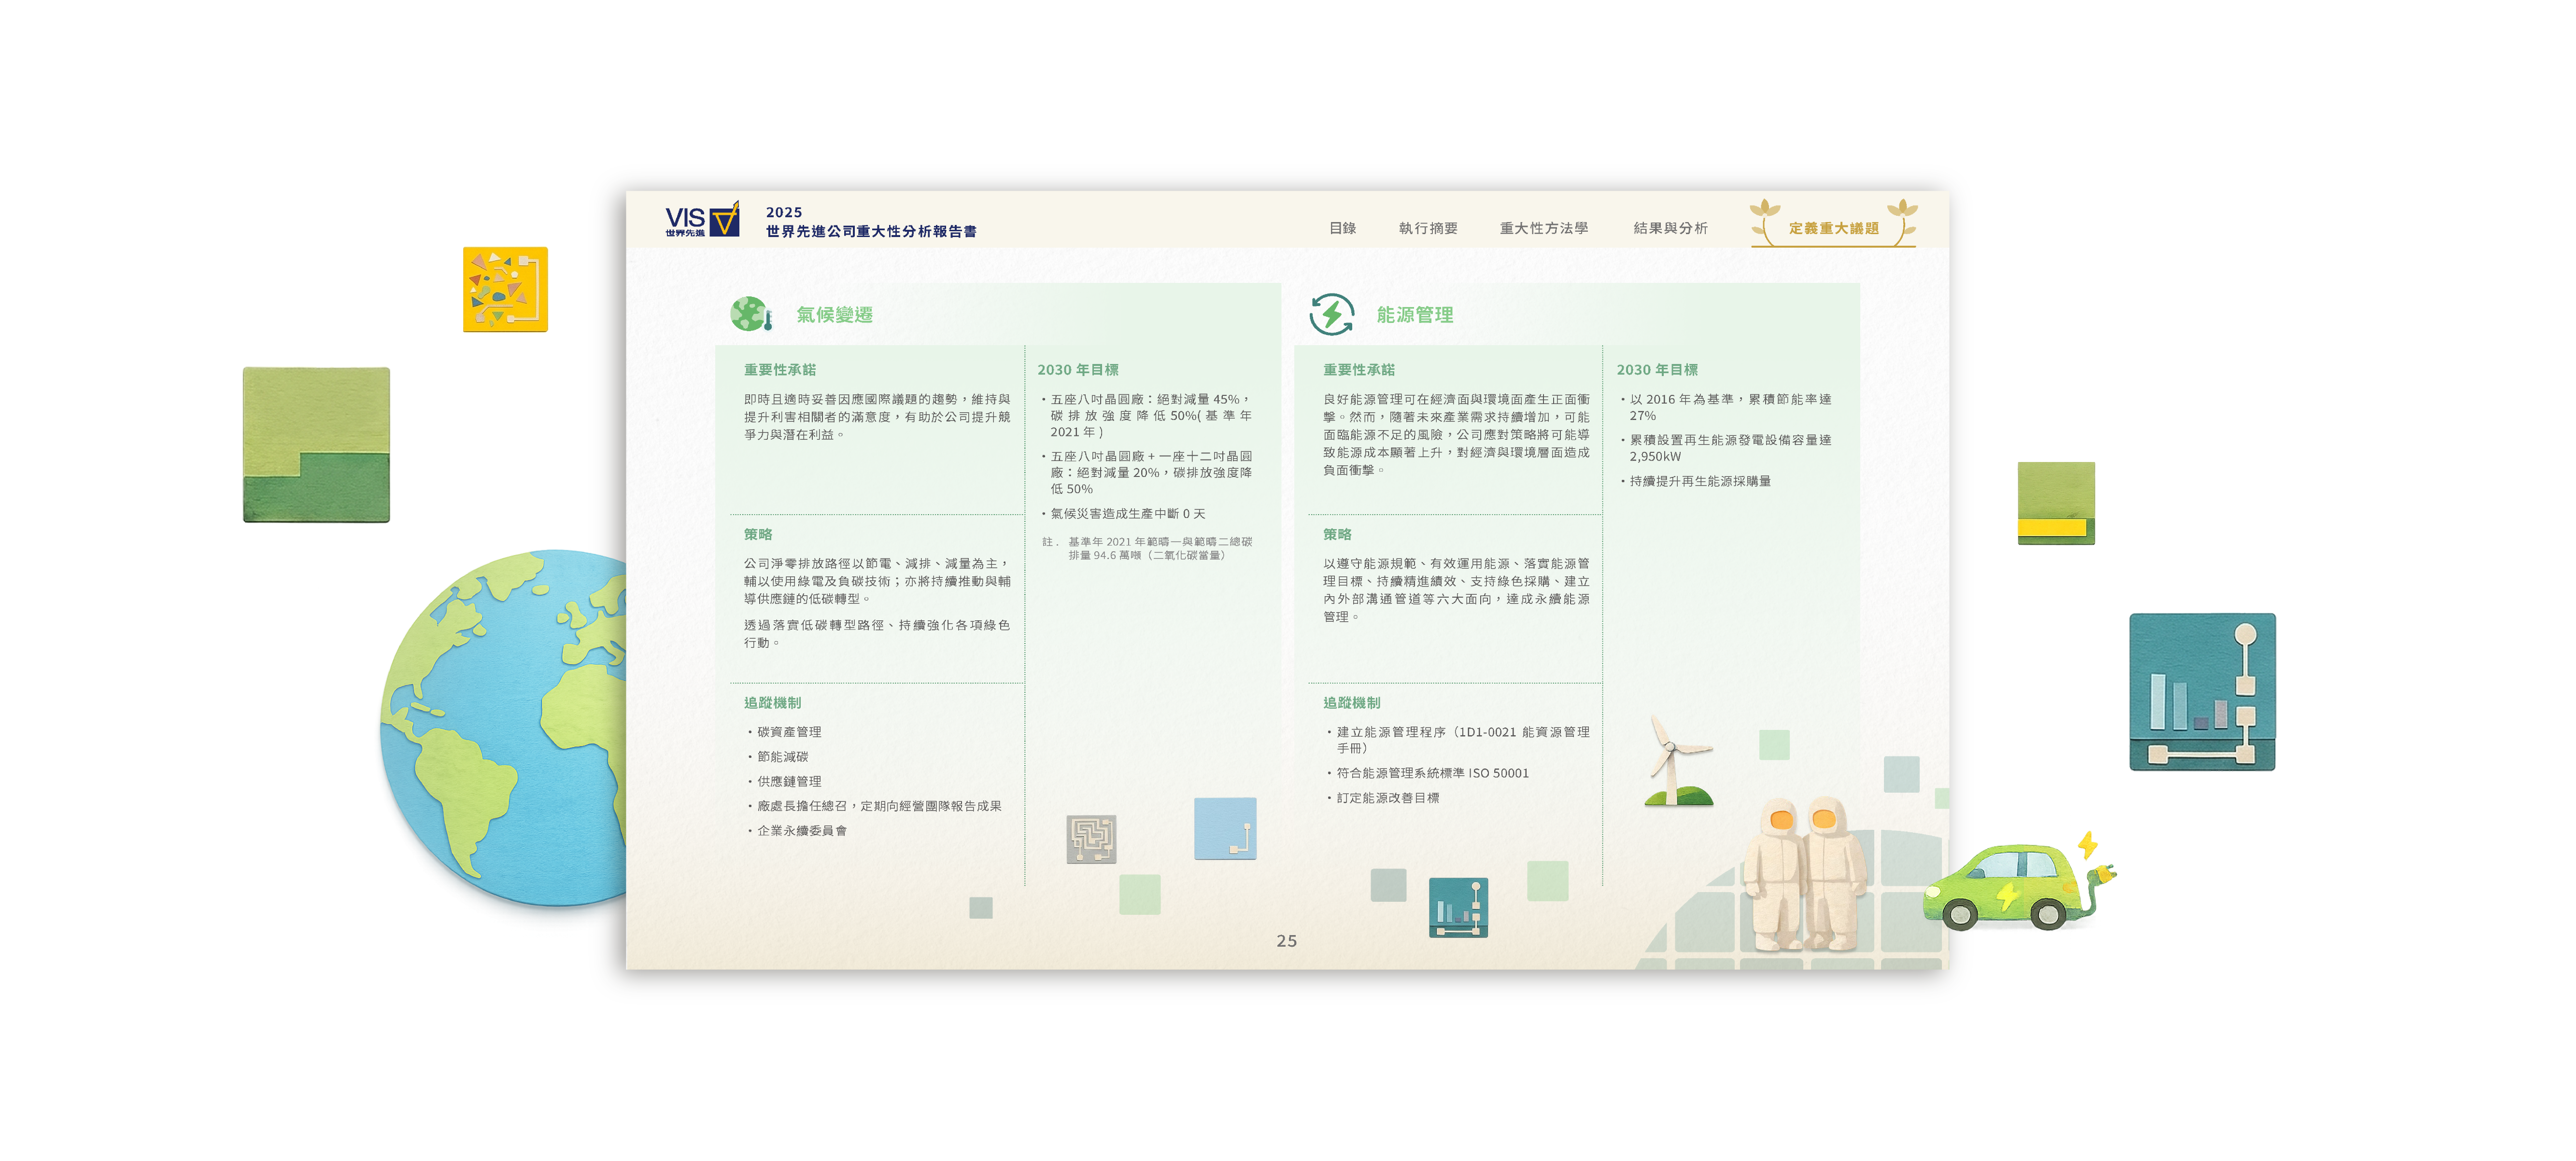Screen dimensions: 2576x1161
Task: Open the 執行摘要 navigation tab
Action: click(x=1427, y=228)
